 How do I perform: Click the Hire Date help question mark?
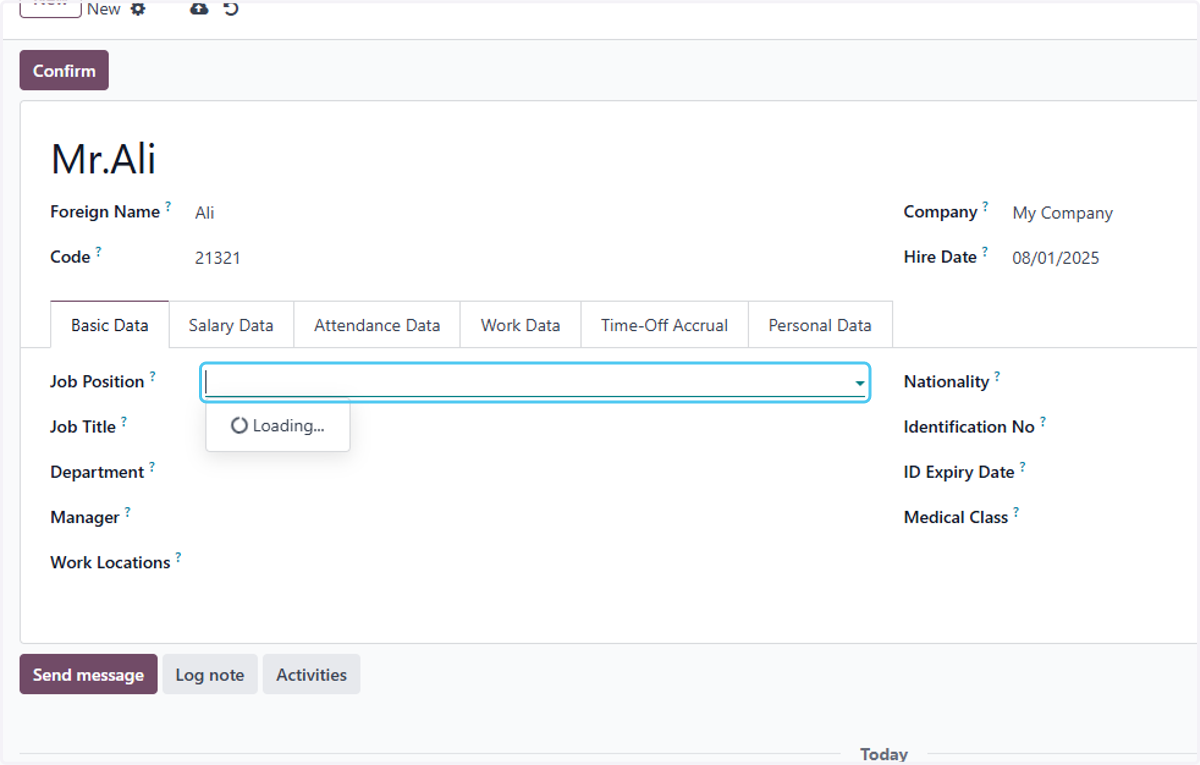(x=984, y=252)
